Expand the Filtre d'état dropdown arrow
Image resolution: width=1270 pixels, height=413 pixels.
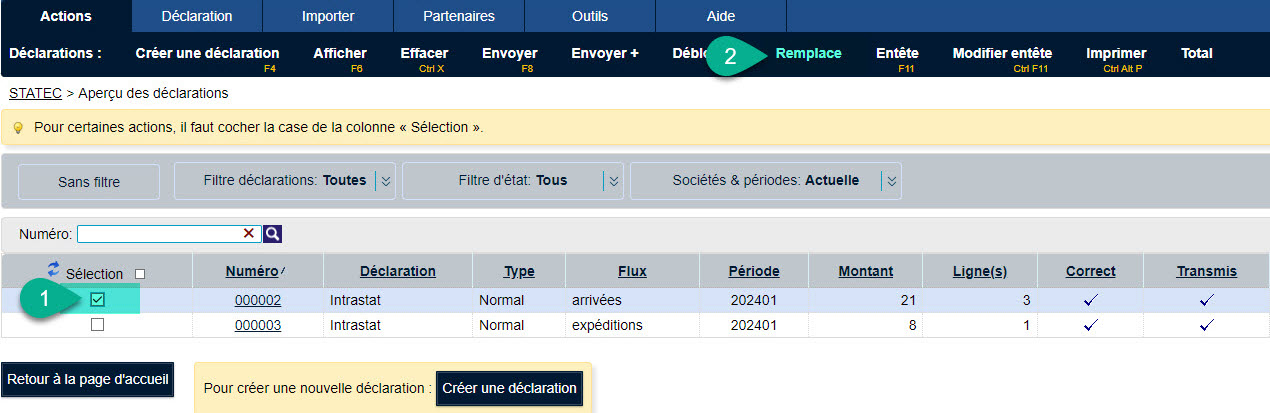pyautogui.click(x=614, y=181)
